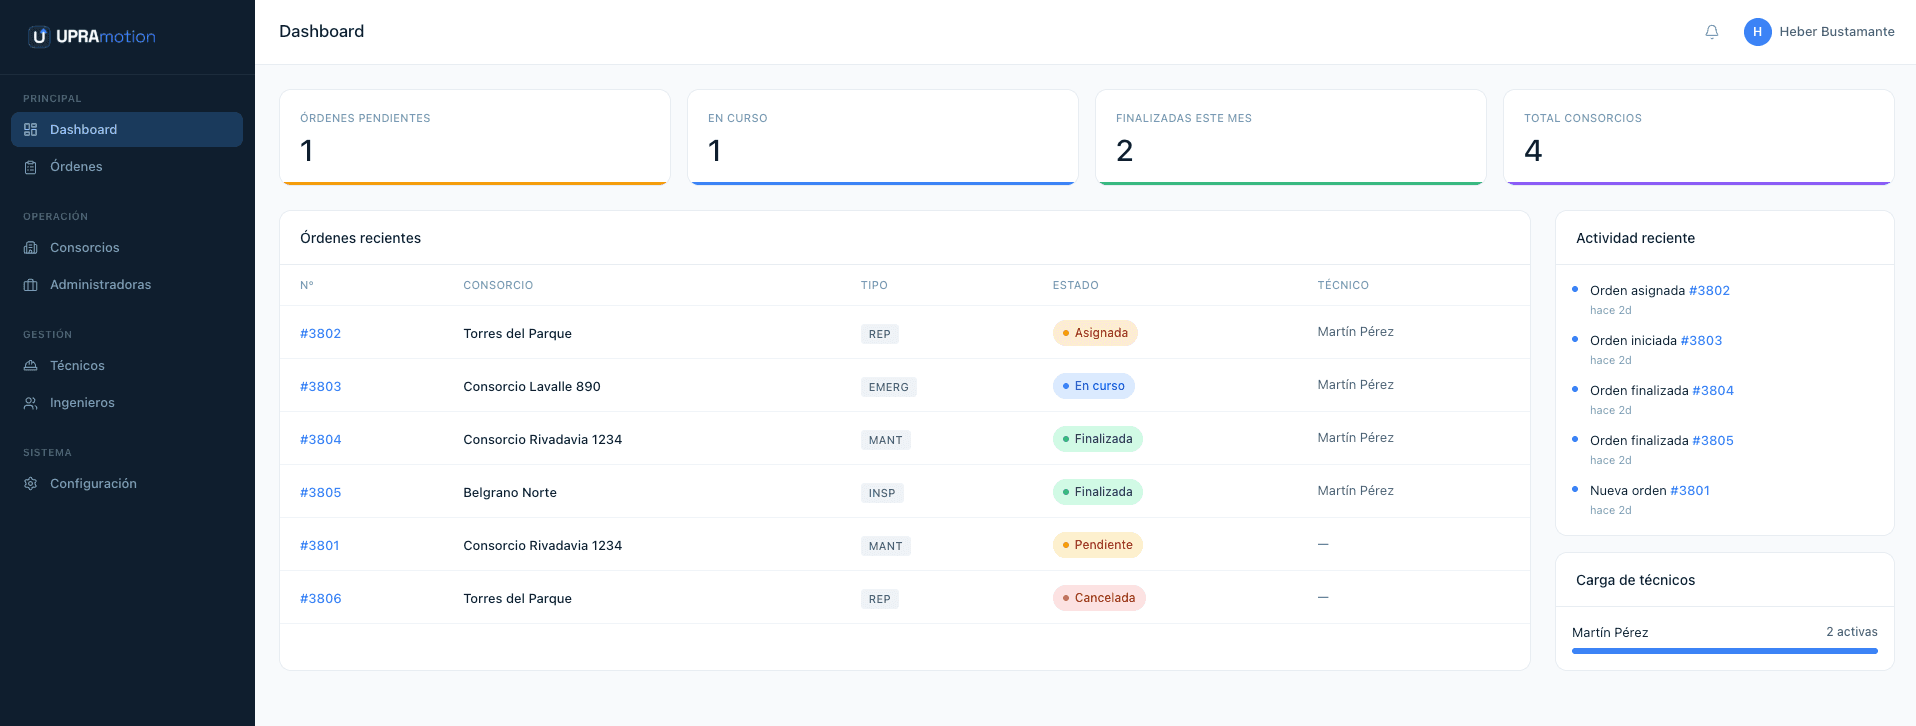Click Finalizada badge for order #3804
1916x726 pixels.
tap(1098, 439)
